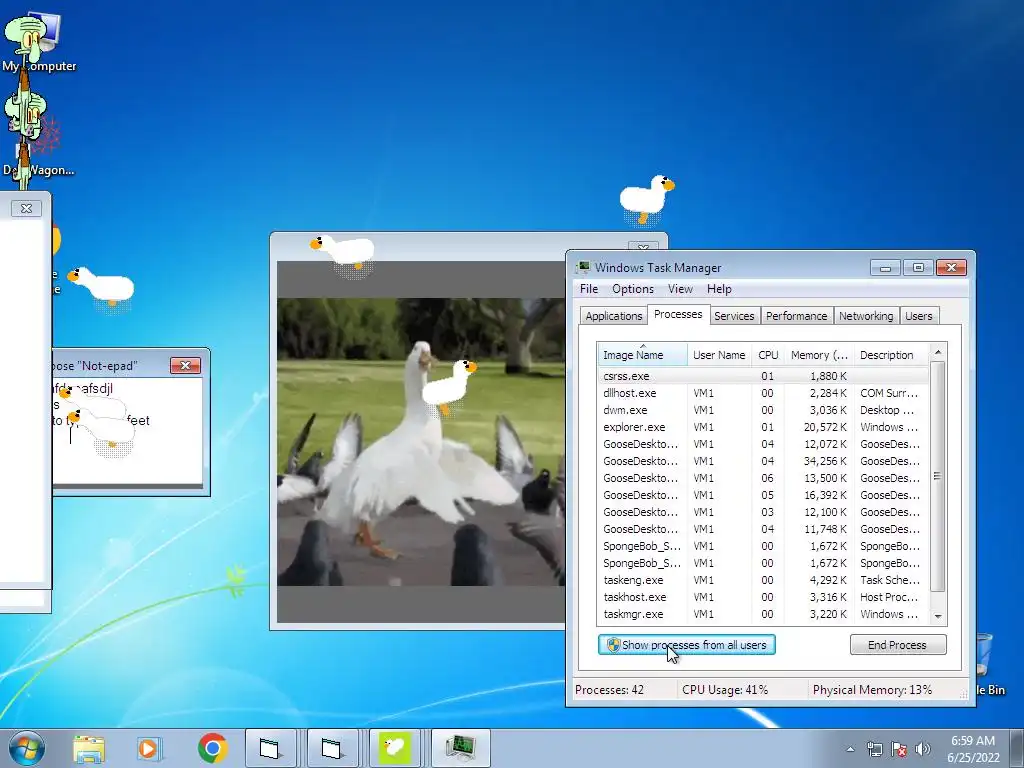Open the Help menu in Task Manager
The image size is (1024, 768).
719,289
